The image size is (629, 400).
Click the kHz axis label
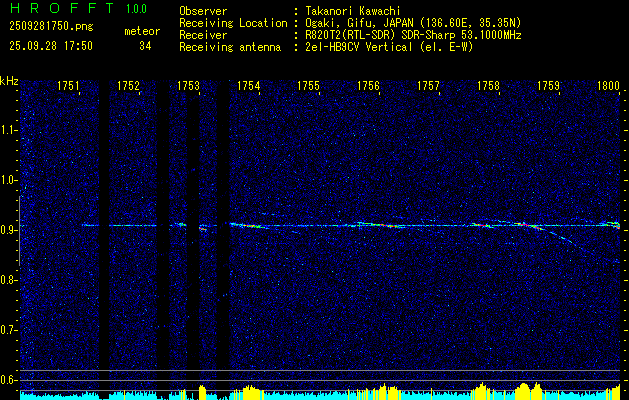[x=9, y=81]
